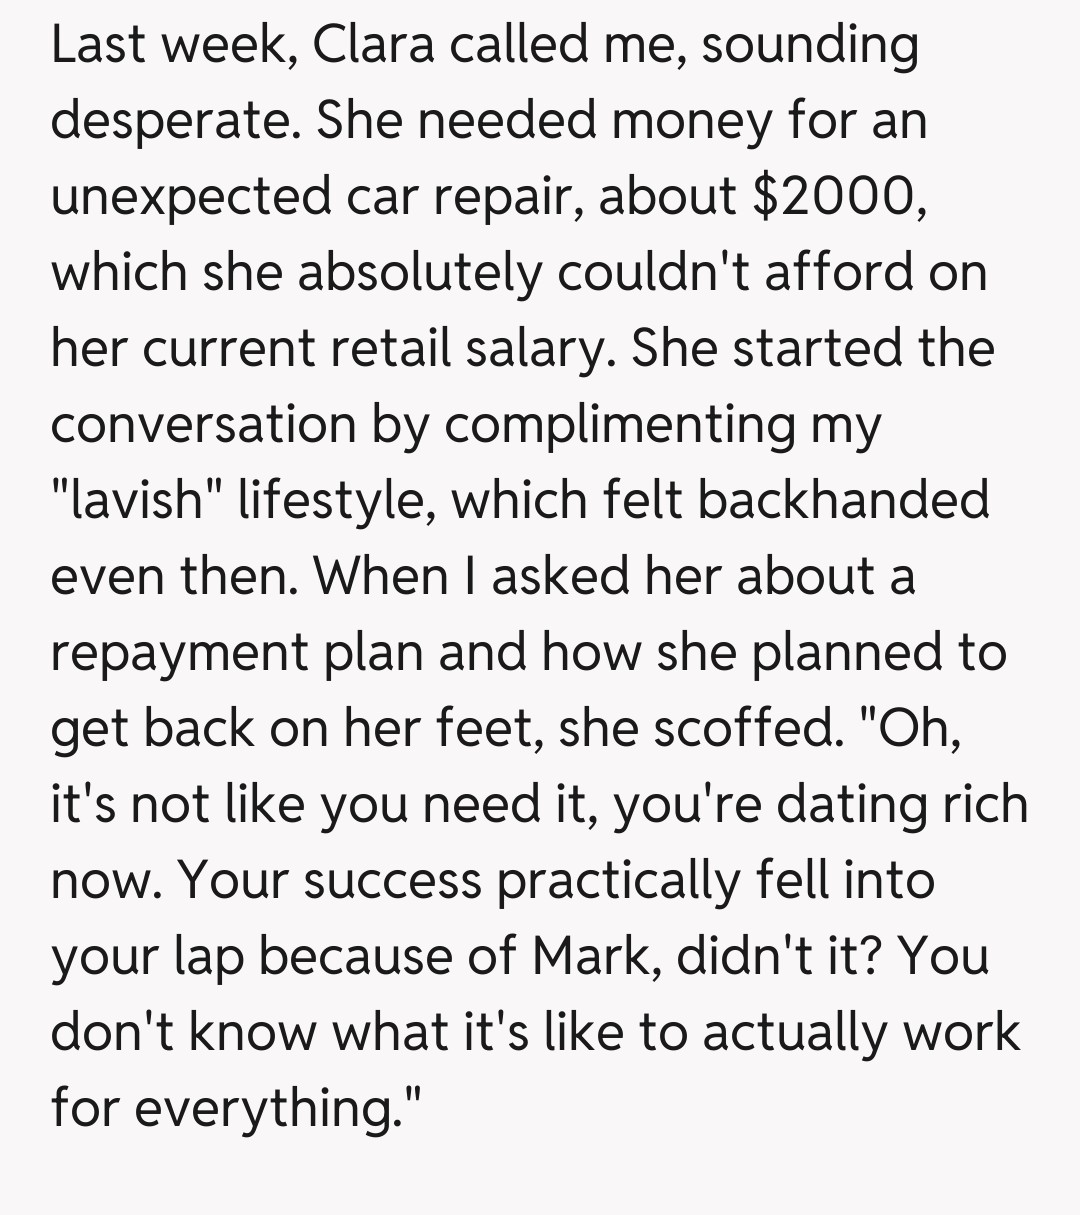Click the word "conversation"
Viewport: 1080px width, 1215px height.
pyautogui.click(x=203, y=424)
